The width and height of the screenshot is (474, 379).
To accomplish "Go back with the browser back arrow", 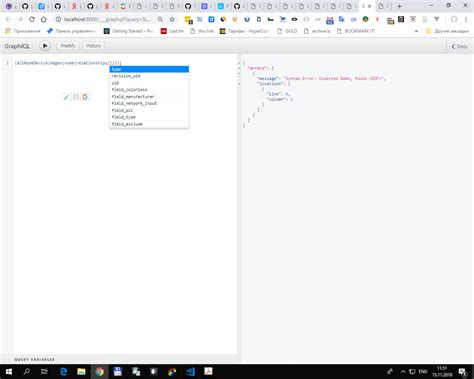I will [x=8, y=19].
